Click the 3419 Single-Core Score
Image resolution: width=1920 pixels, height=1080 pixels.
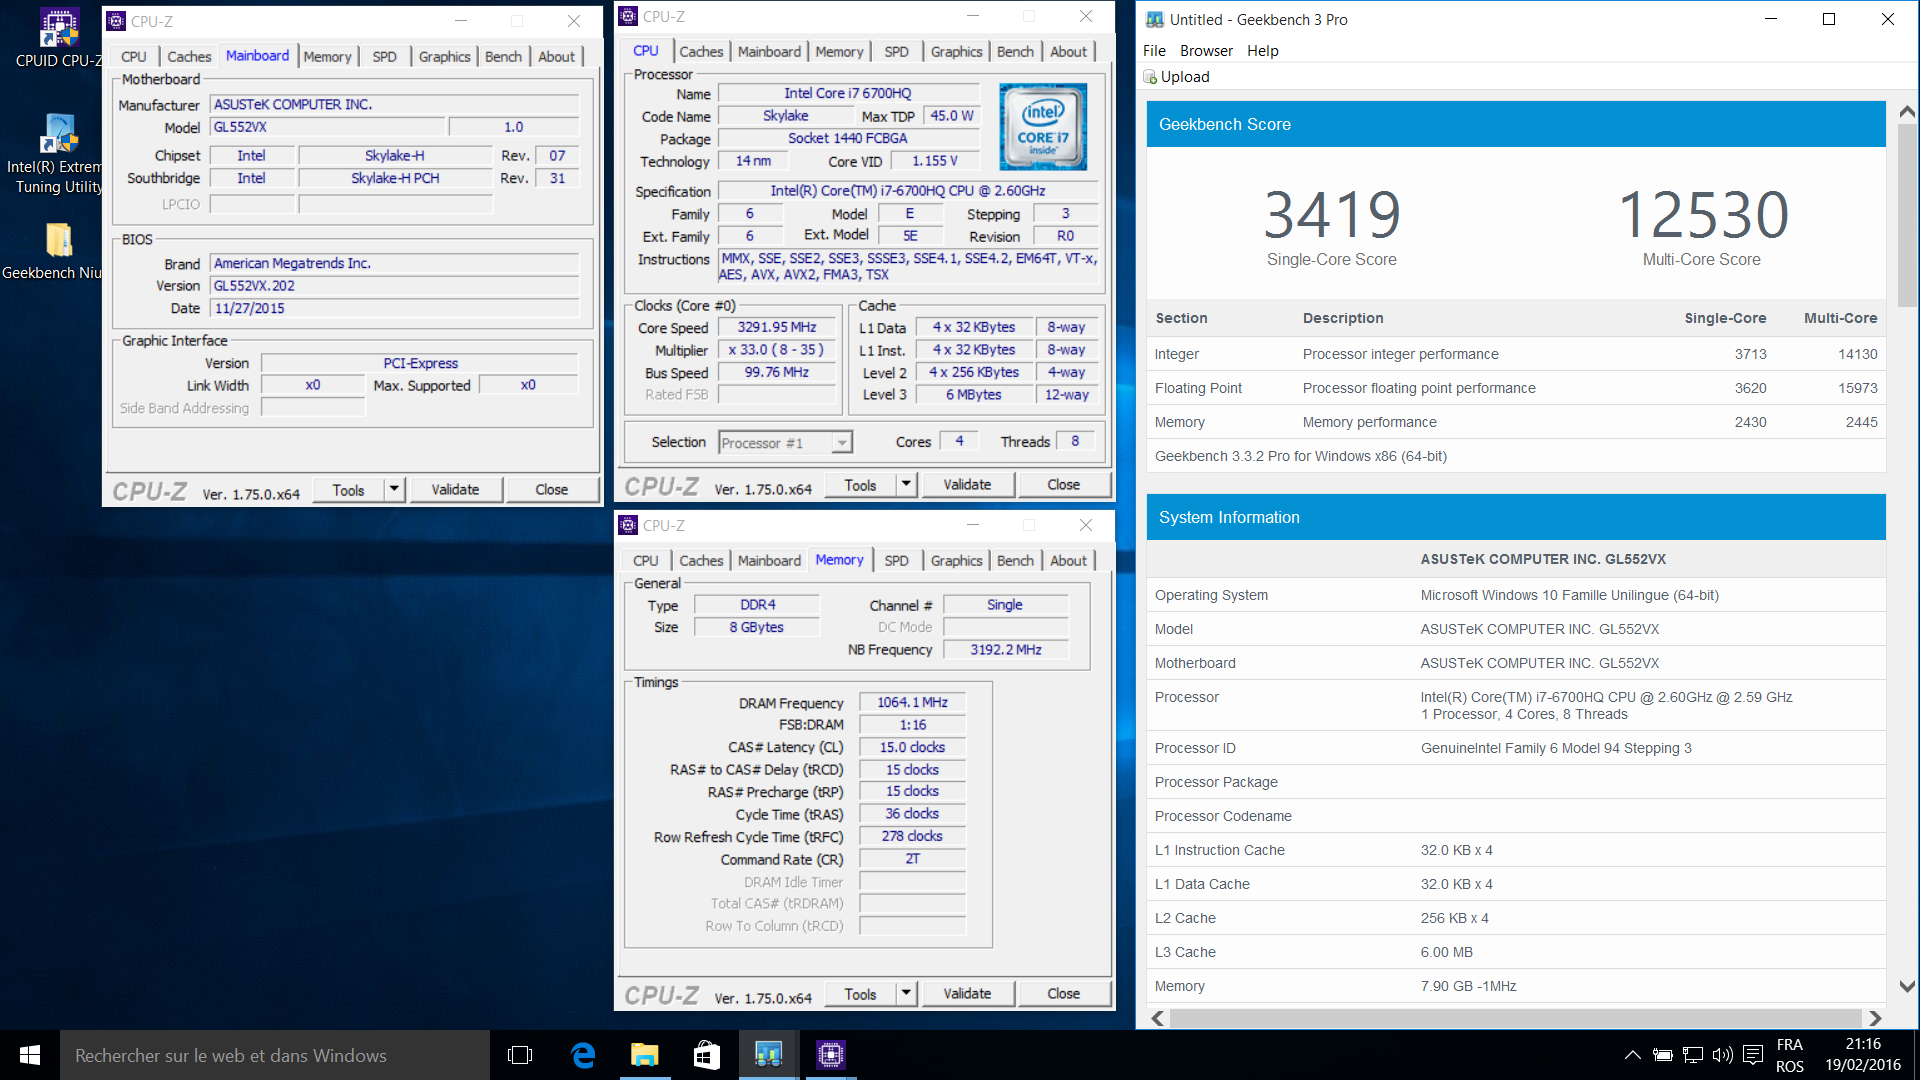(1332, 214)
